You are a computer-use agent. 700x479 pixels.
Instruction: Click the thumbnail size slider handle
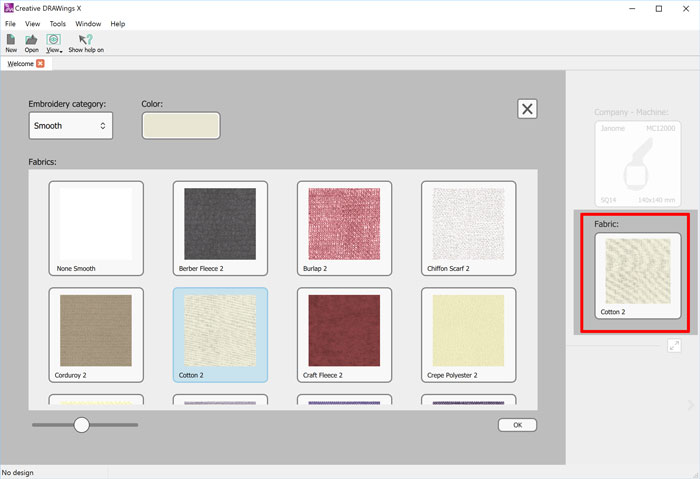click(x=82, y=425)
